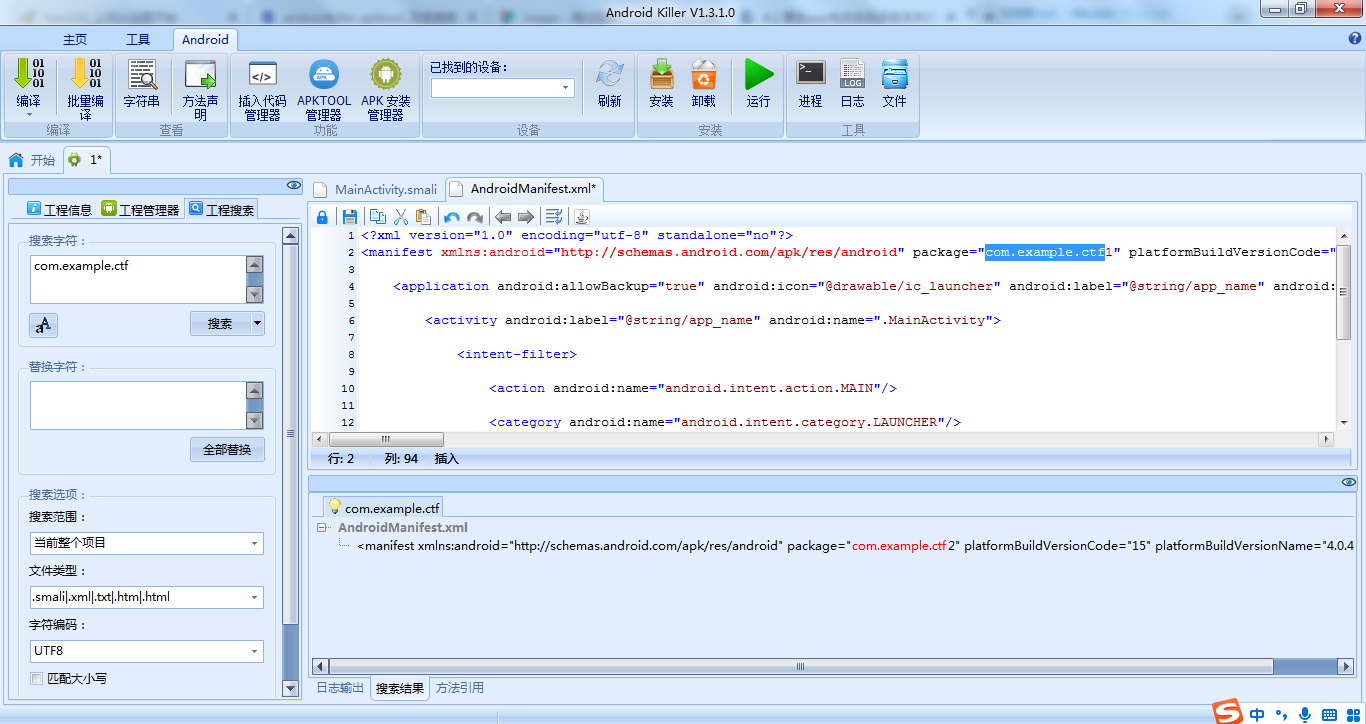Switch to 方法引用 bottom tab
Viewport: 1366px width, 724px height.
pos(460,688)
